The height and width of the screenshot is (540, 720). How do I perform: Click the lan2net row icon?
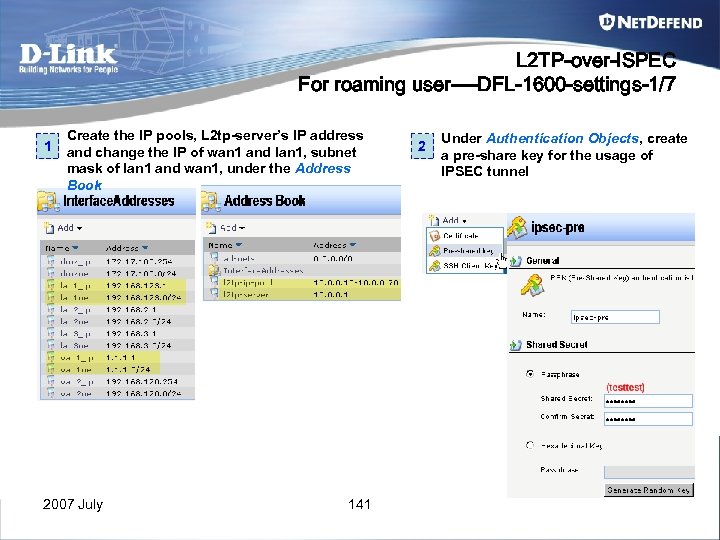pyautogui.click(x=51, y=321)
